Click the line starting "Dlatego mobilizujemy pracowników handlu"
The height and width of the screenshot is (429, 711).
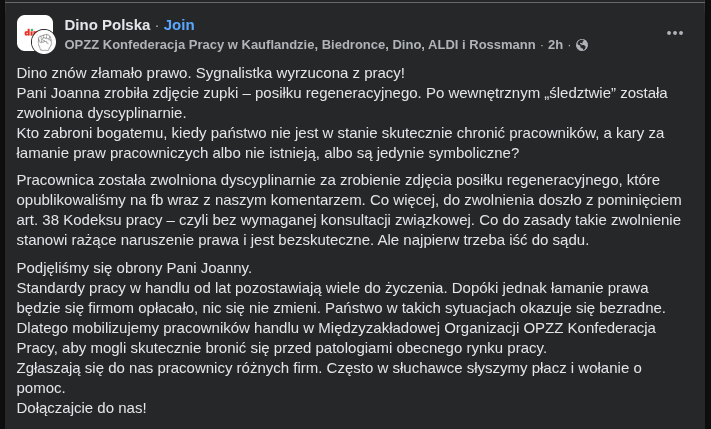(x=336, y=328)
